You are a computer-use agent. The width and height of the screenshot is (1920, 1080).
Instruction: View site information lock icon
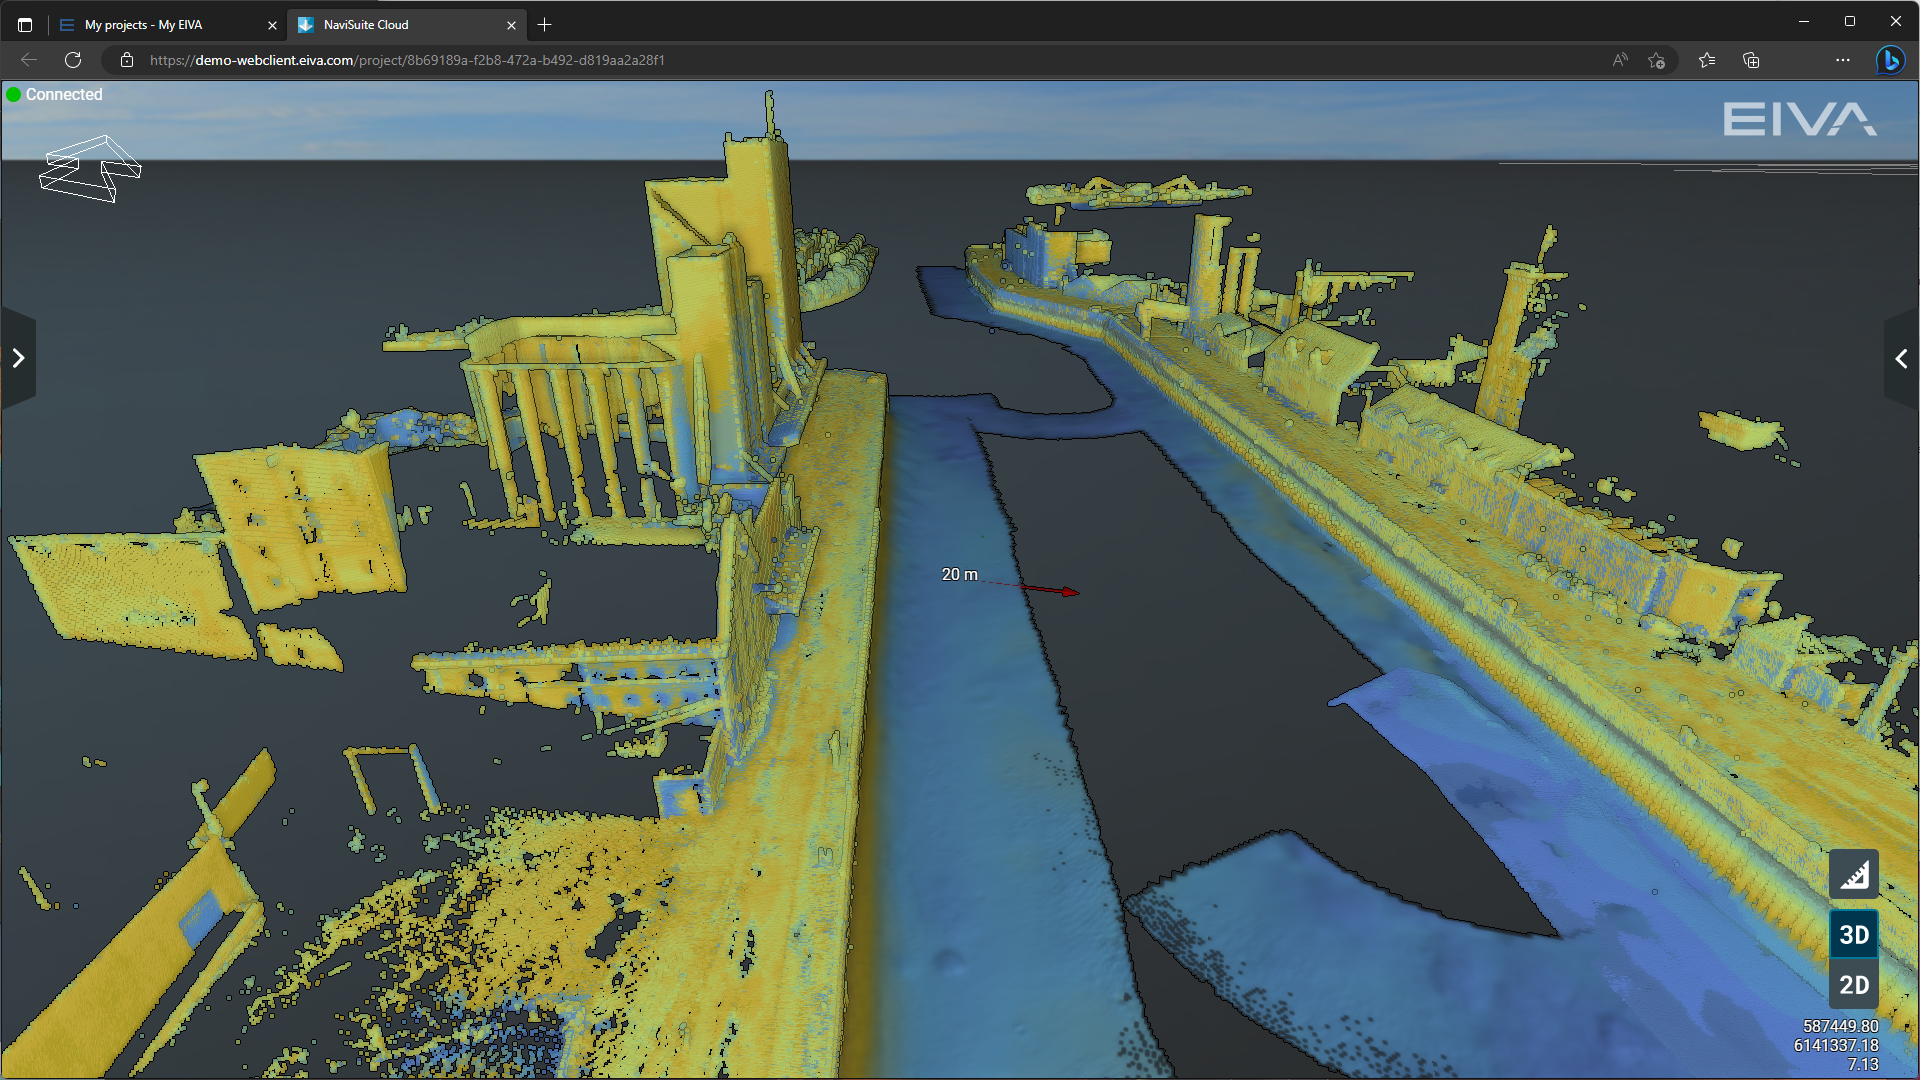coord(127,60)
